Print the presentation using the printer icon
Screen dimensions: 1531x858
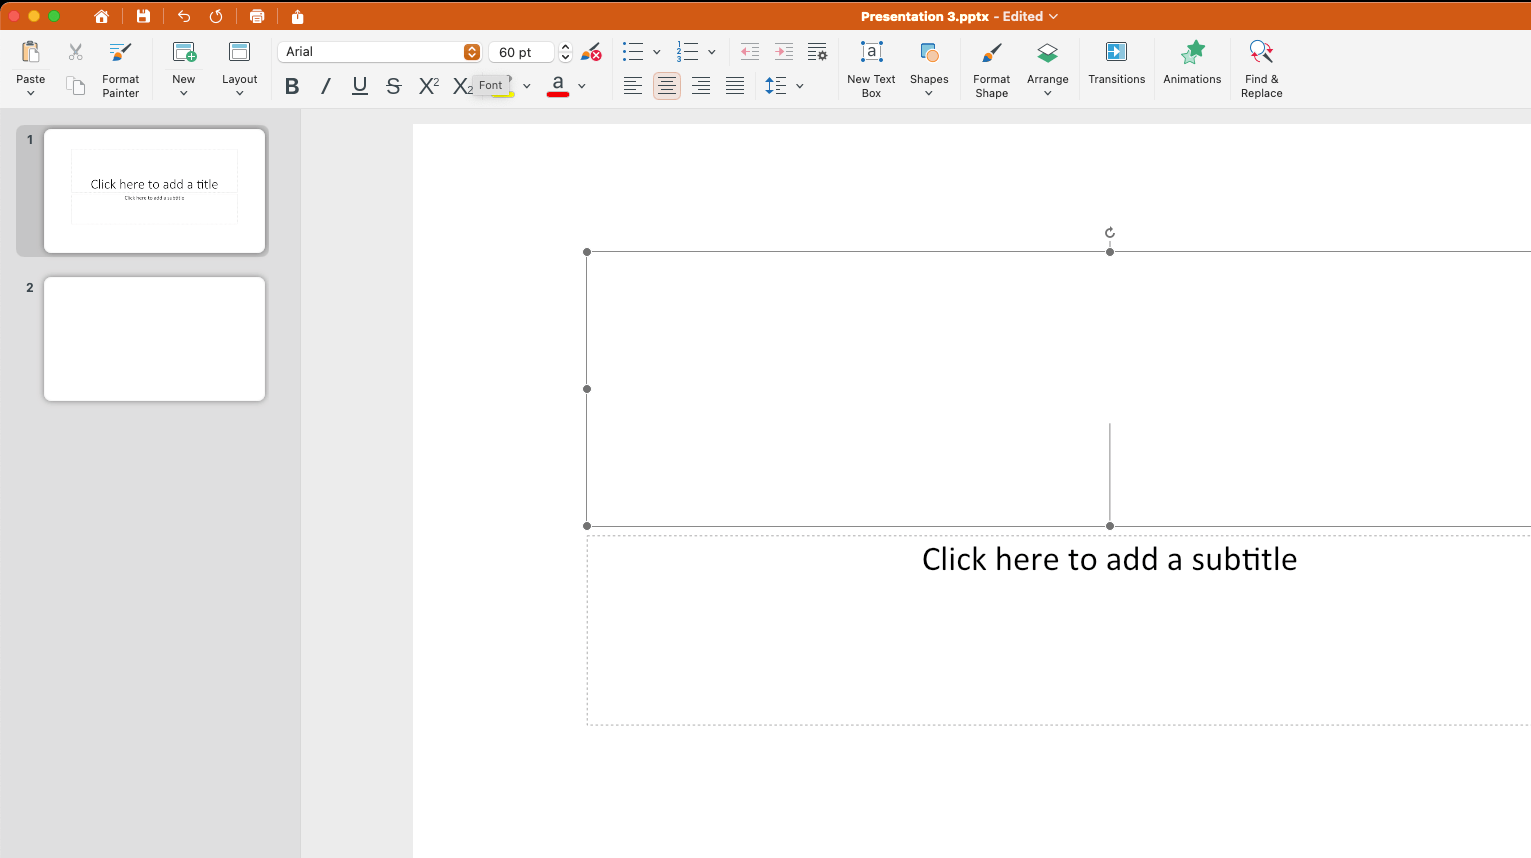(257, 16)
